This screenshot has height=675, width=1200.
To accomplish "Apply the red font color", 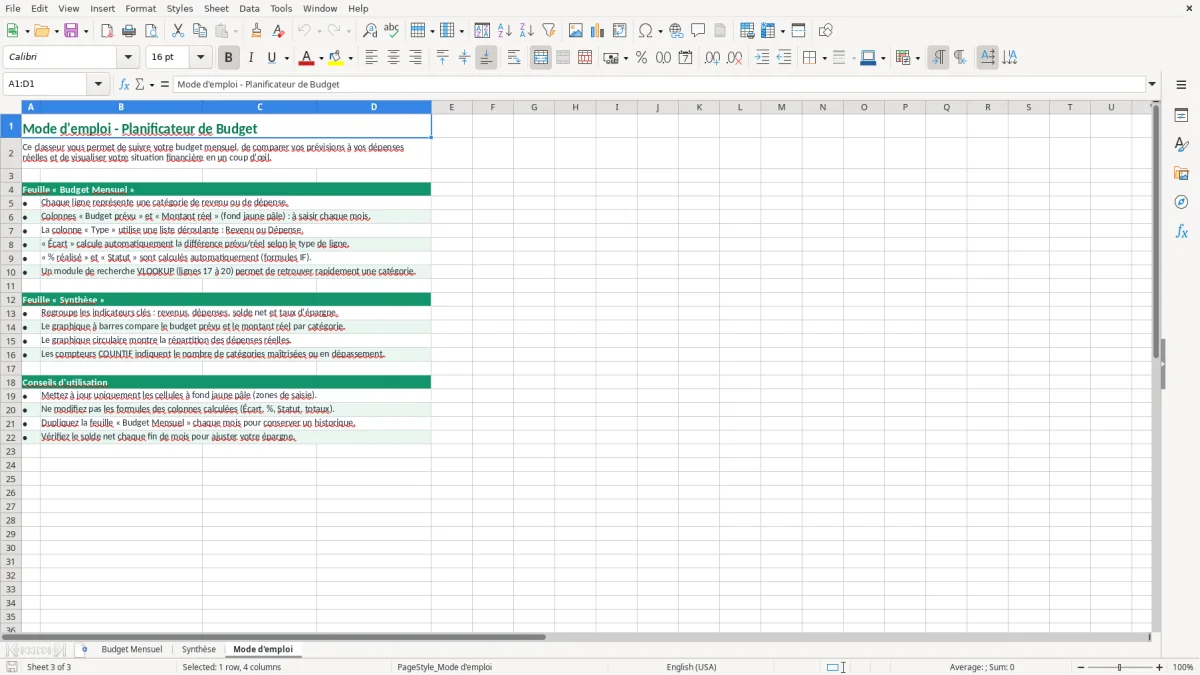I will [307, 58].
